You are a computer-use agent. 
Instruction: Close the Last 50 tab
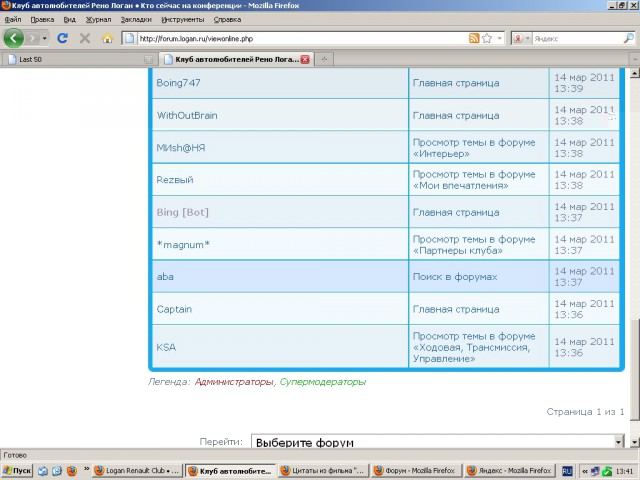click(x=148, y=60)
